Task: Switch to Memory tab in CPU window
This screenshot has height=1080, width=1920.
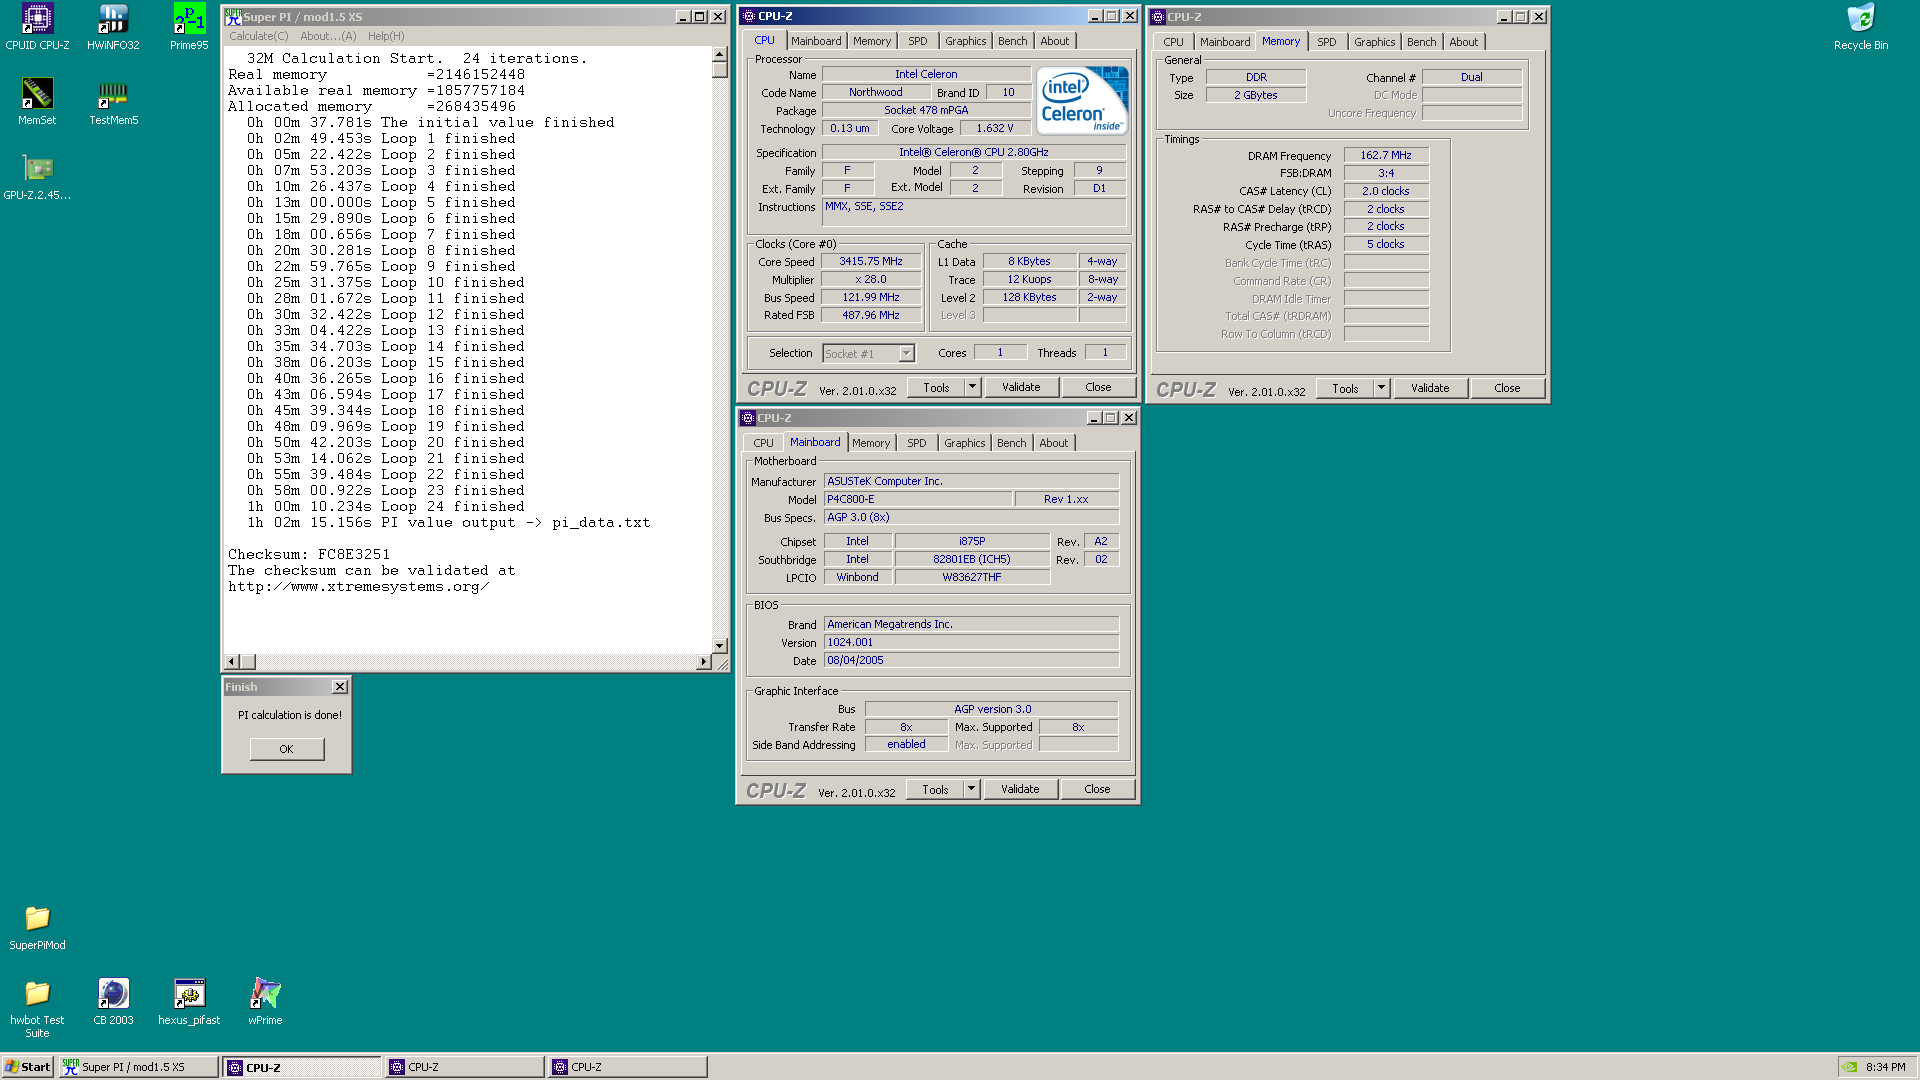Action: click(x=871, y=41)
